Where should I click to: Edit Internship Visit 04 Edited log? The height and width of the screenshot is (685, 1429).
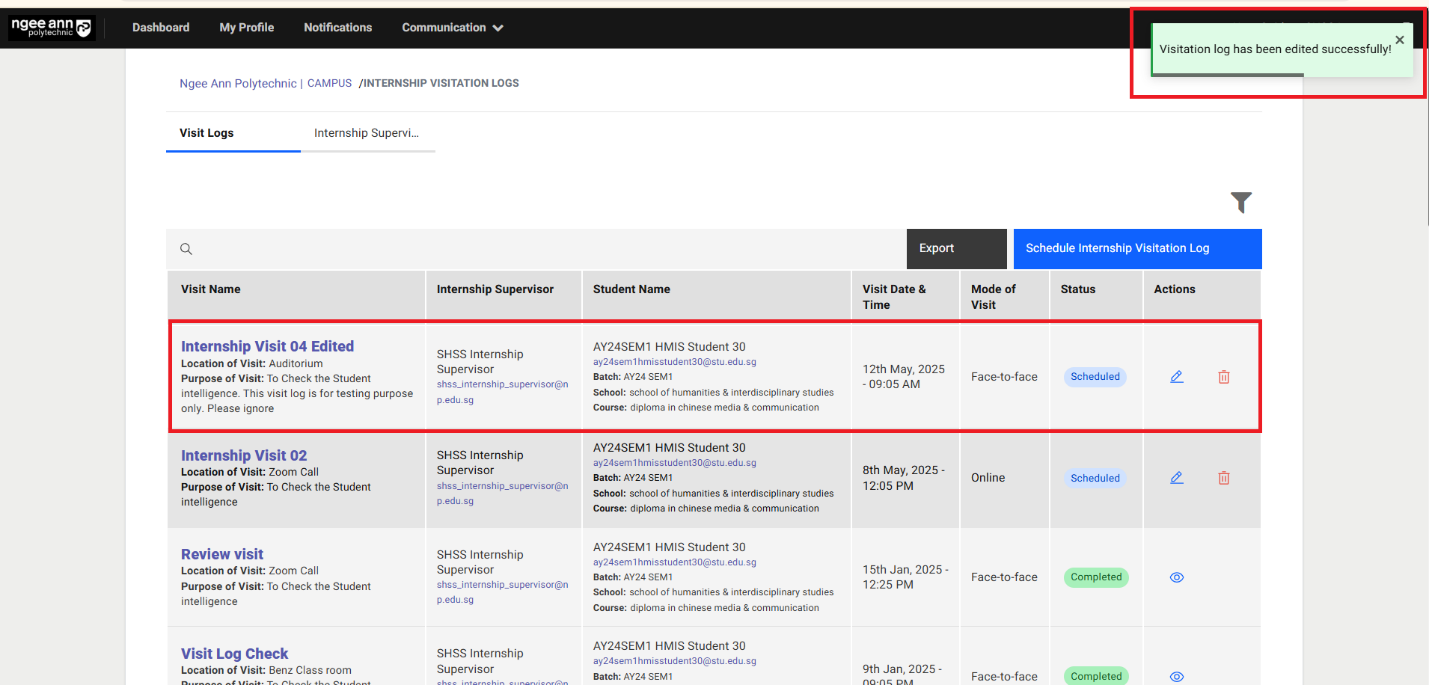tap(1176, 377)
